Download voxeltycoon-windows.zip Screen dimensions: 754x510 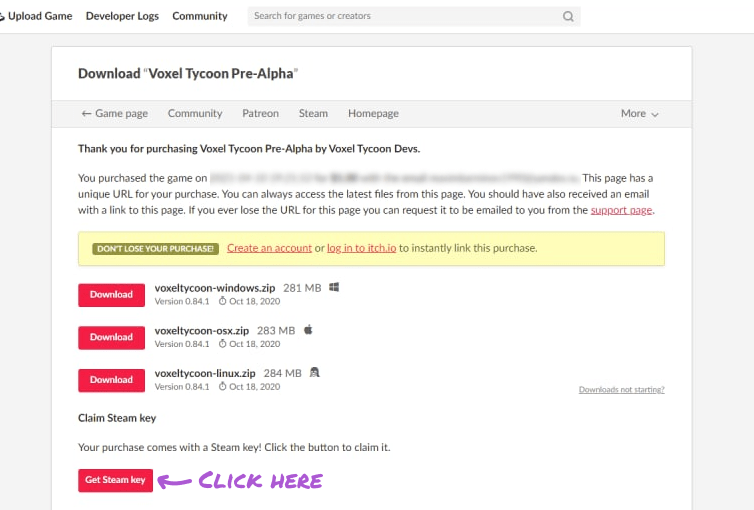(112, 295)
